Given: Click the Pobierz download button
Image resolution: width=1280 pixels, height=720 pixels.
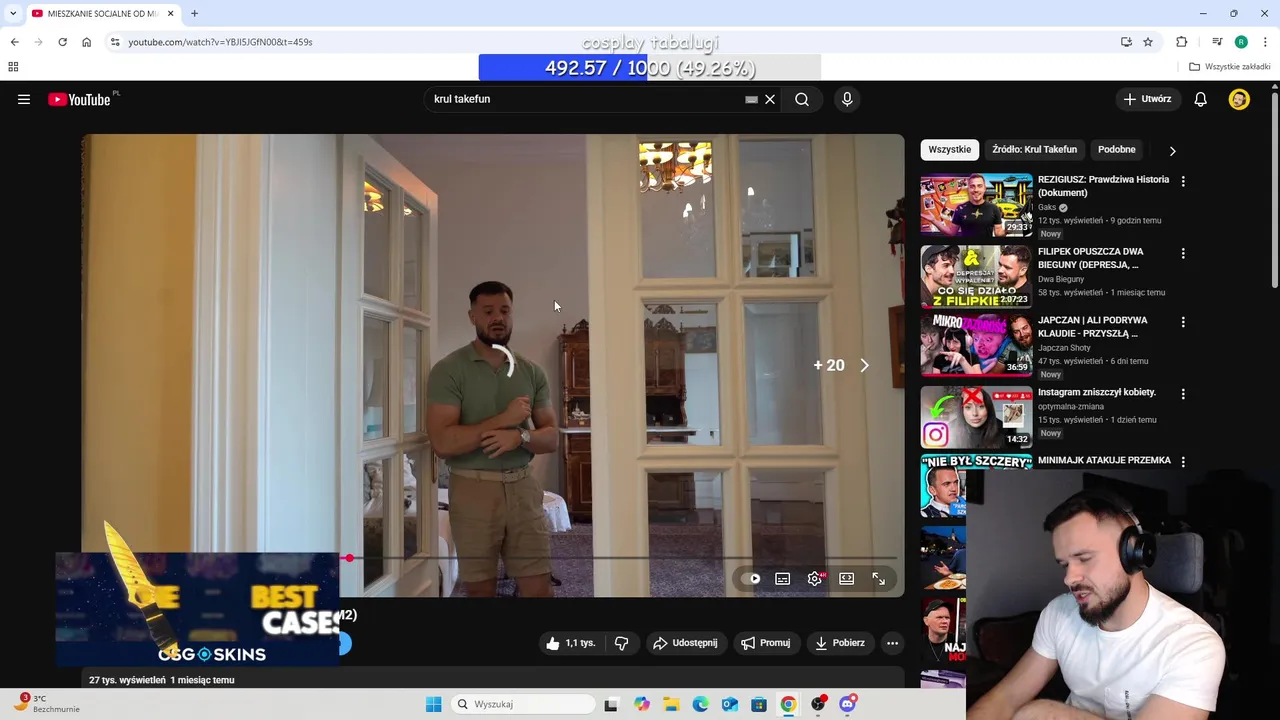Looking at the screenshot, I should (x=839, y=643).
